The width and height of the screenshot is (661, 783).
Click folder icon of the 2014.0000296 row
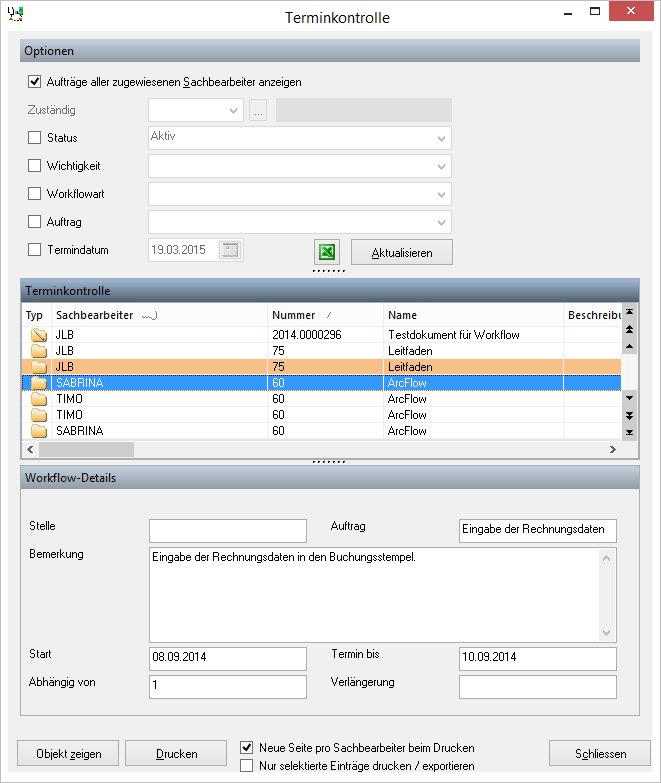[38, 335]
